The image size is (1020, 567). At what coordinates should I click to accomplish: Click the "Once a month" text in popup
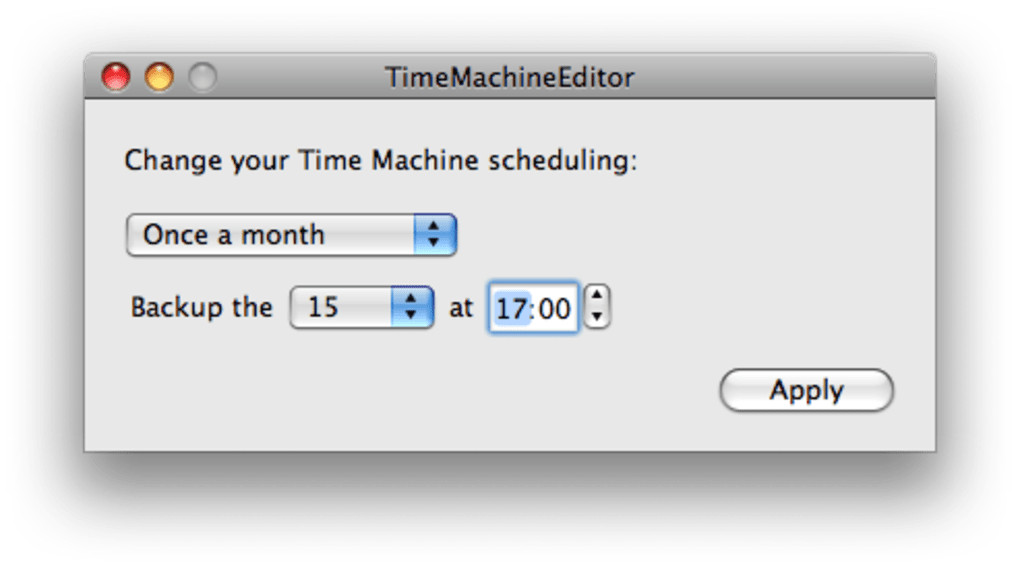pos(234,235)
